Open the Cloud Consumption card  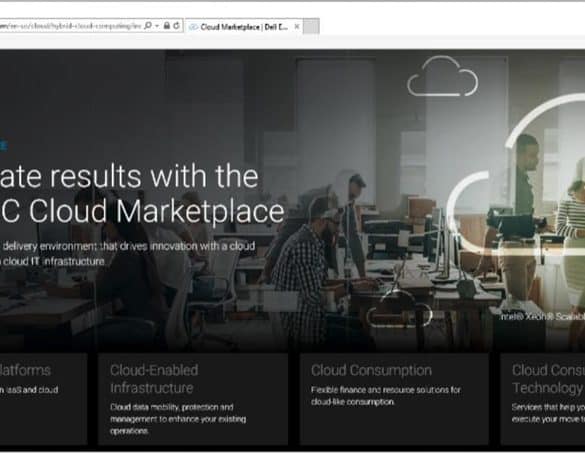click(394, 399)
